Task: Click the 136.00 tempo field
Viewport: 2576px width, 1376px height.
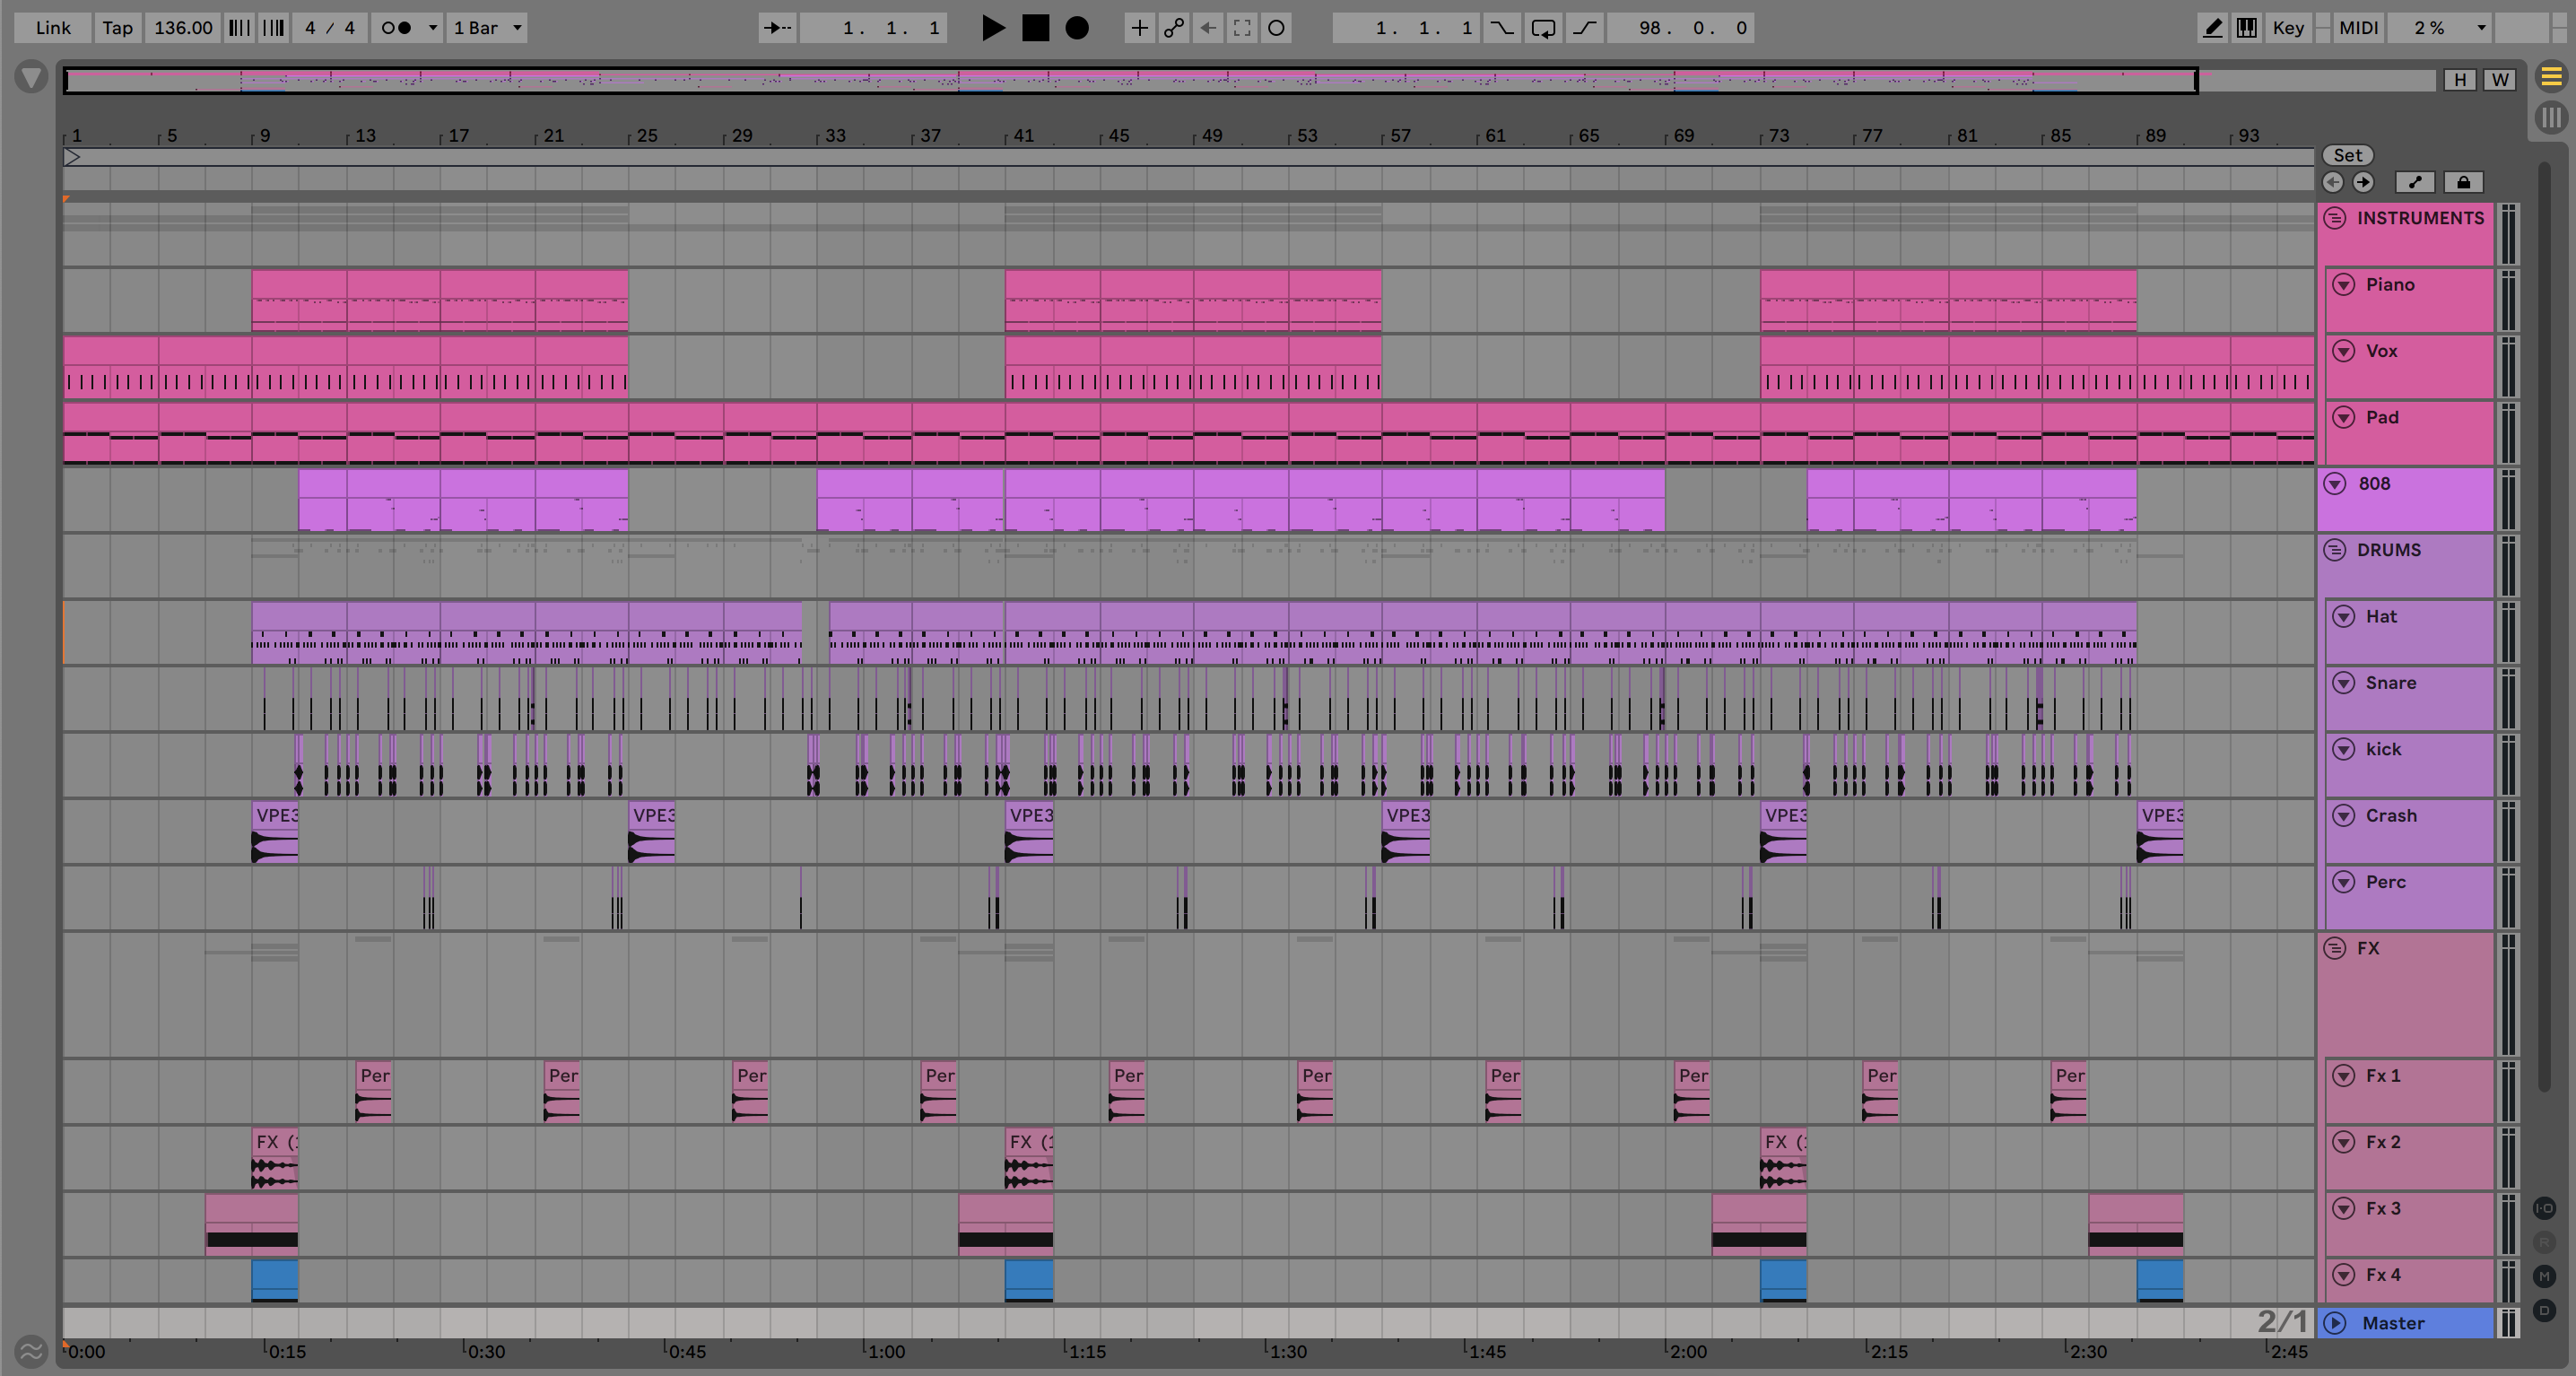Action: (x=183, y=28)
